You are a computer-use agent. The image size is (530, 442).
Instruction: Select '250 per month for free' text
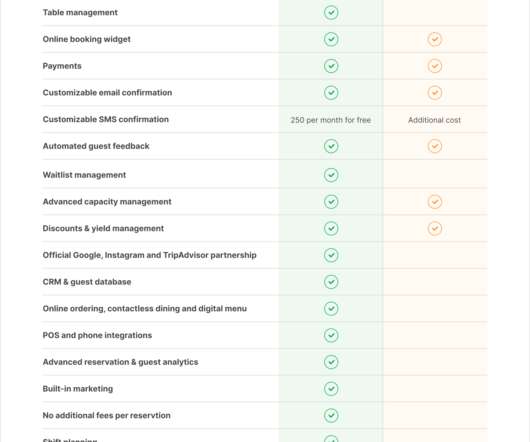click(x=331, y=120)
